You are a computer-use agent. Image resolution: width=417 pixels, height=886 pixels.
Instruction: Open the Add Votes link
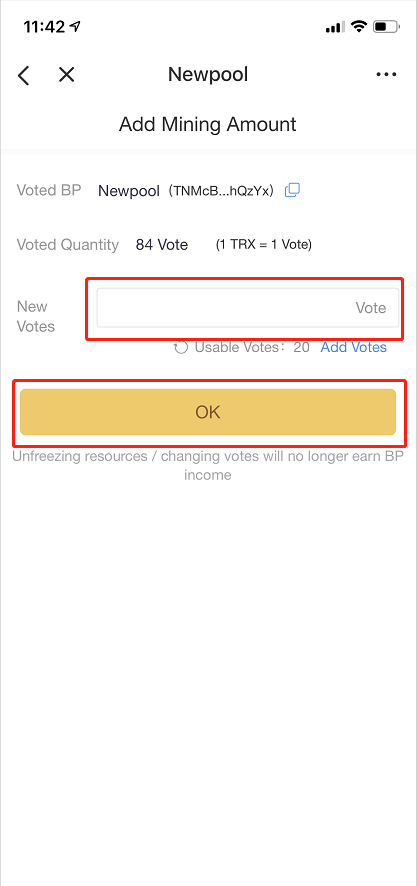click(x=354, y=347)
